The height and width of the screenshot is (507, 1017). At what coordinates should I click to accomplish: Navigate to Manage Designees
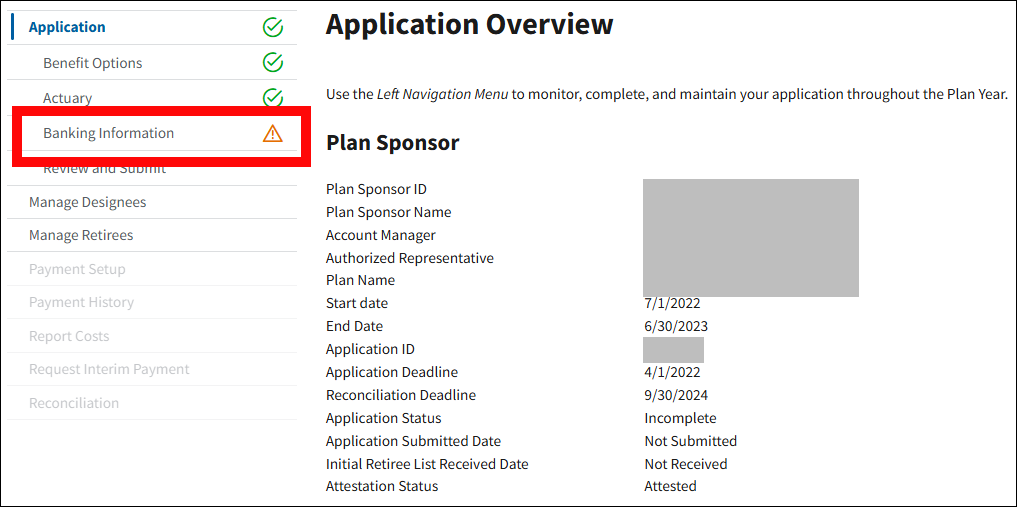(x=87, y=202)
